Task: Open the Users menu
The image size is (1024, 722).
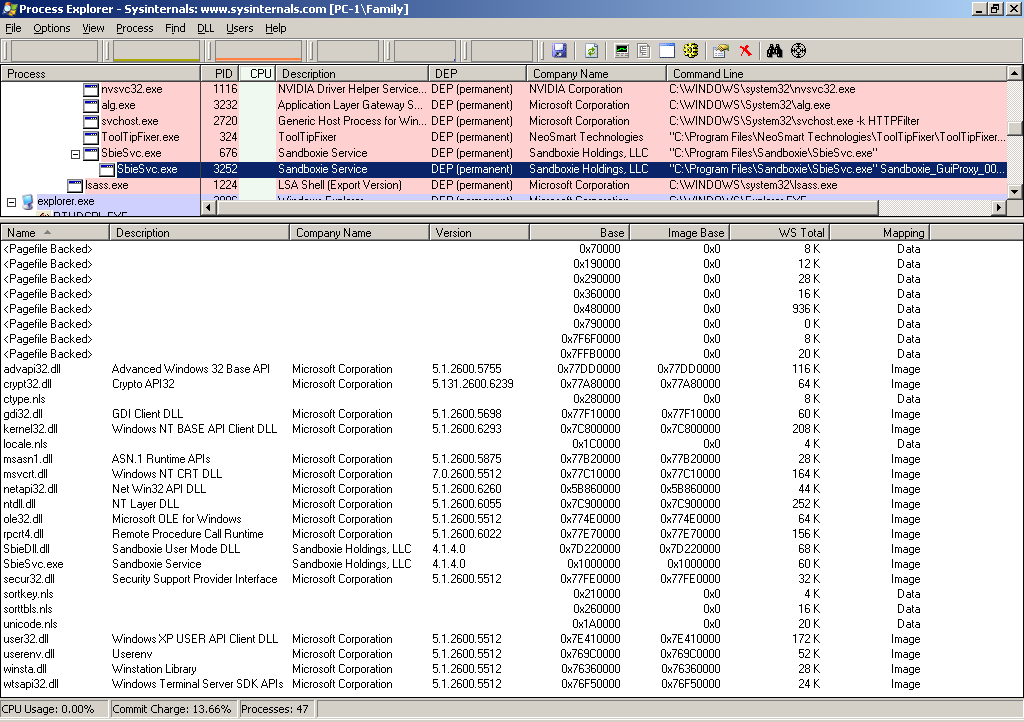Action: [x=240, y=28]
